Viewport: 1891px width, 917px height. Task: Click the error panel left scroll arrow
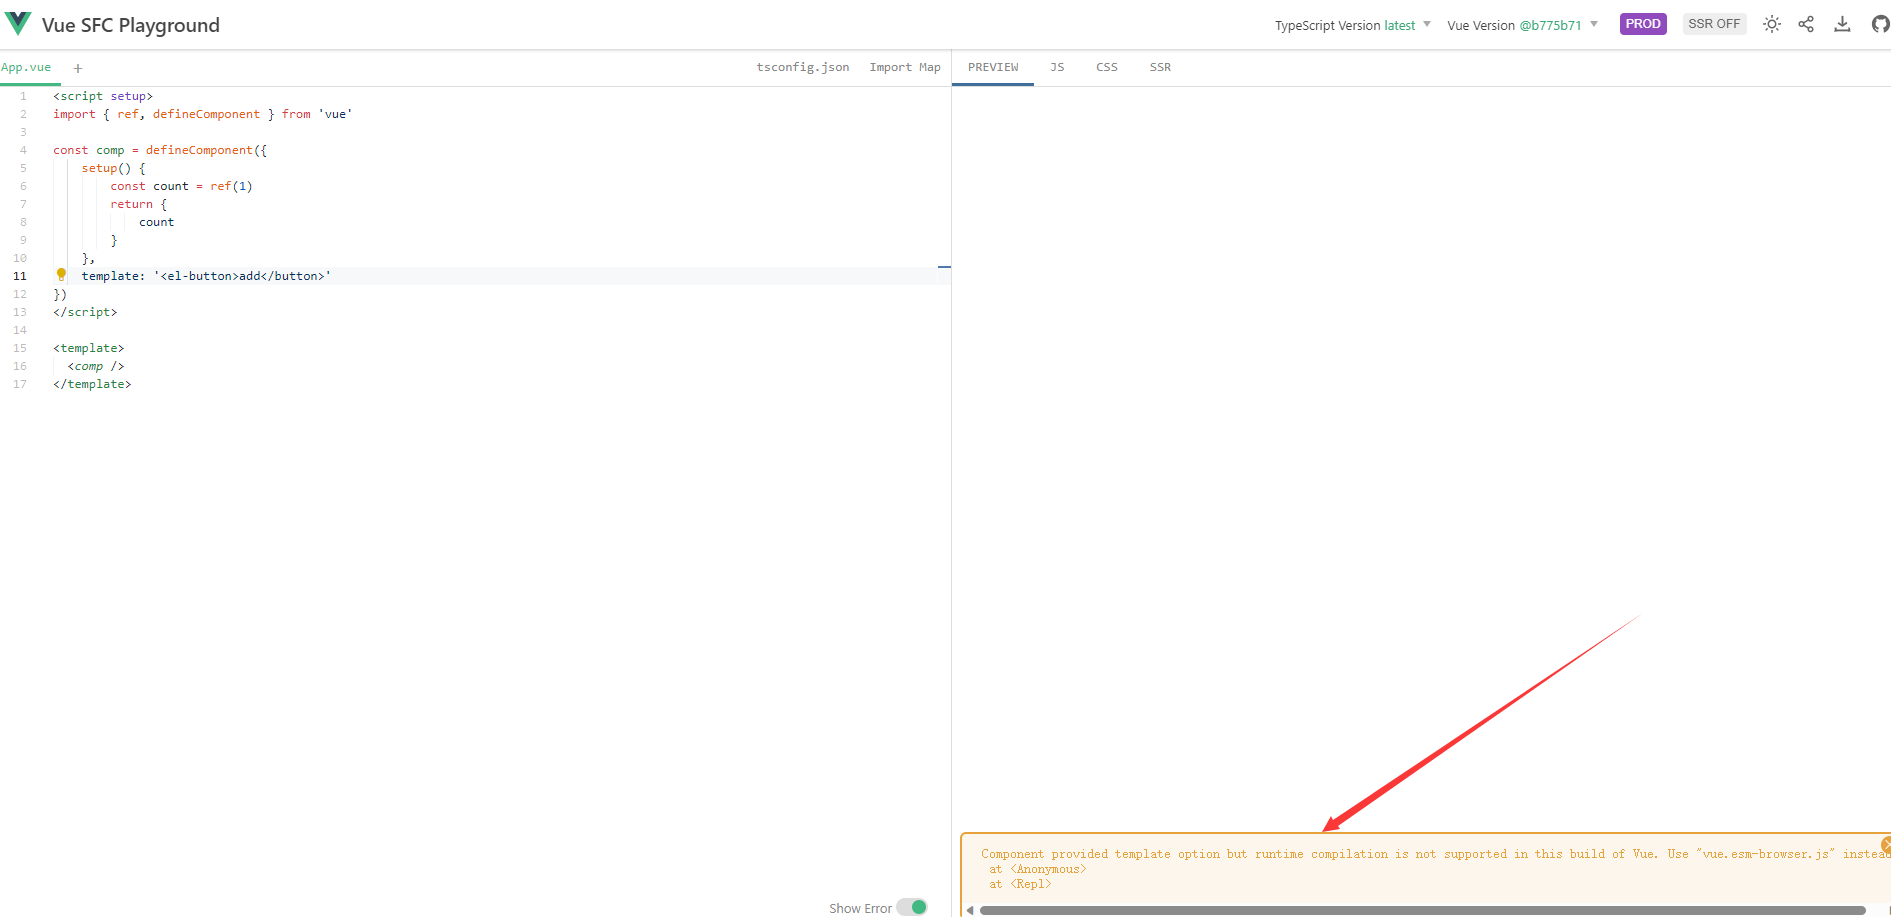(970, 910)
